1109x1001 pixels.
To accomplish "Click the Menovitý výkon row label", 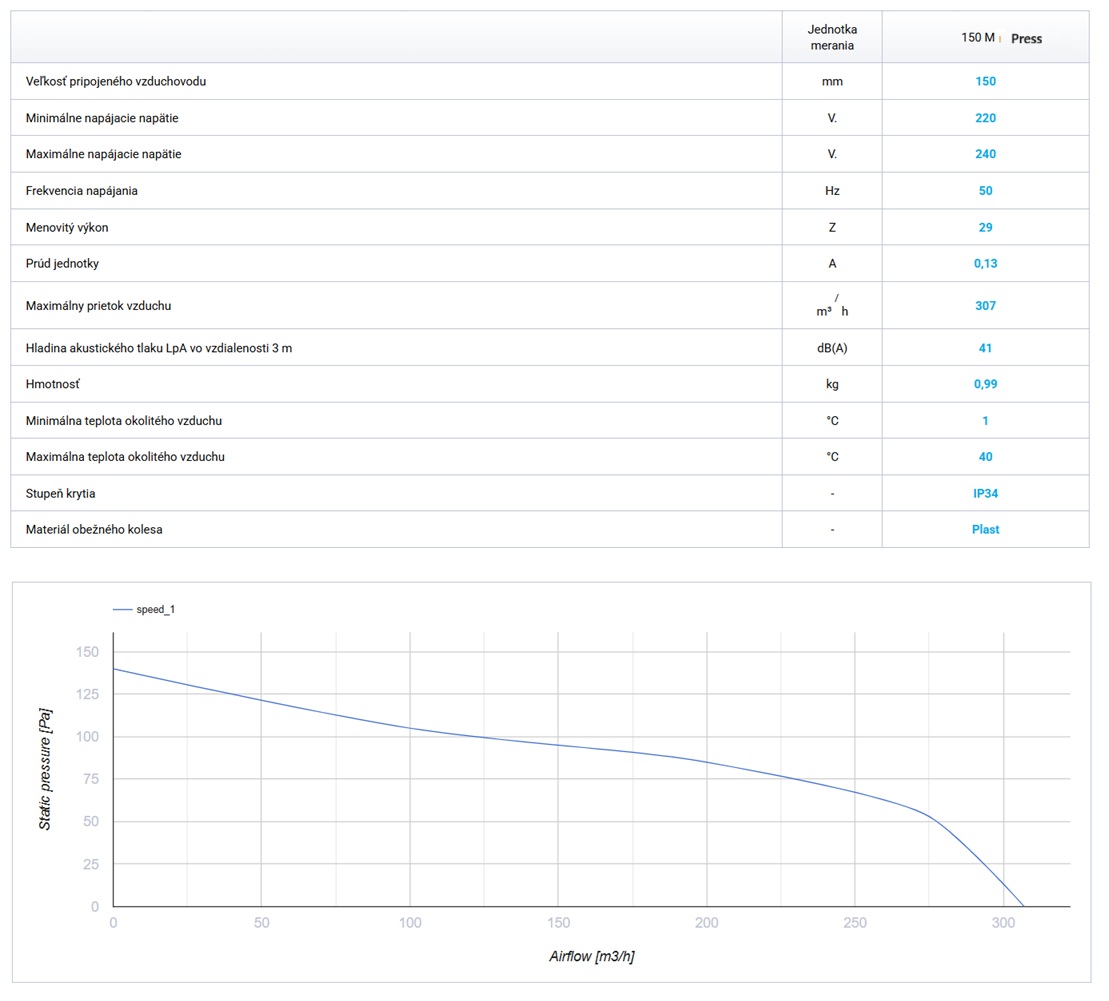I will coord(67,227).
